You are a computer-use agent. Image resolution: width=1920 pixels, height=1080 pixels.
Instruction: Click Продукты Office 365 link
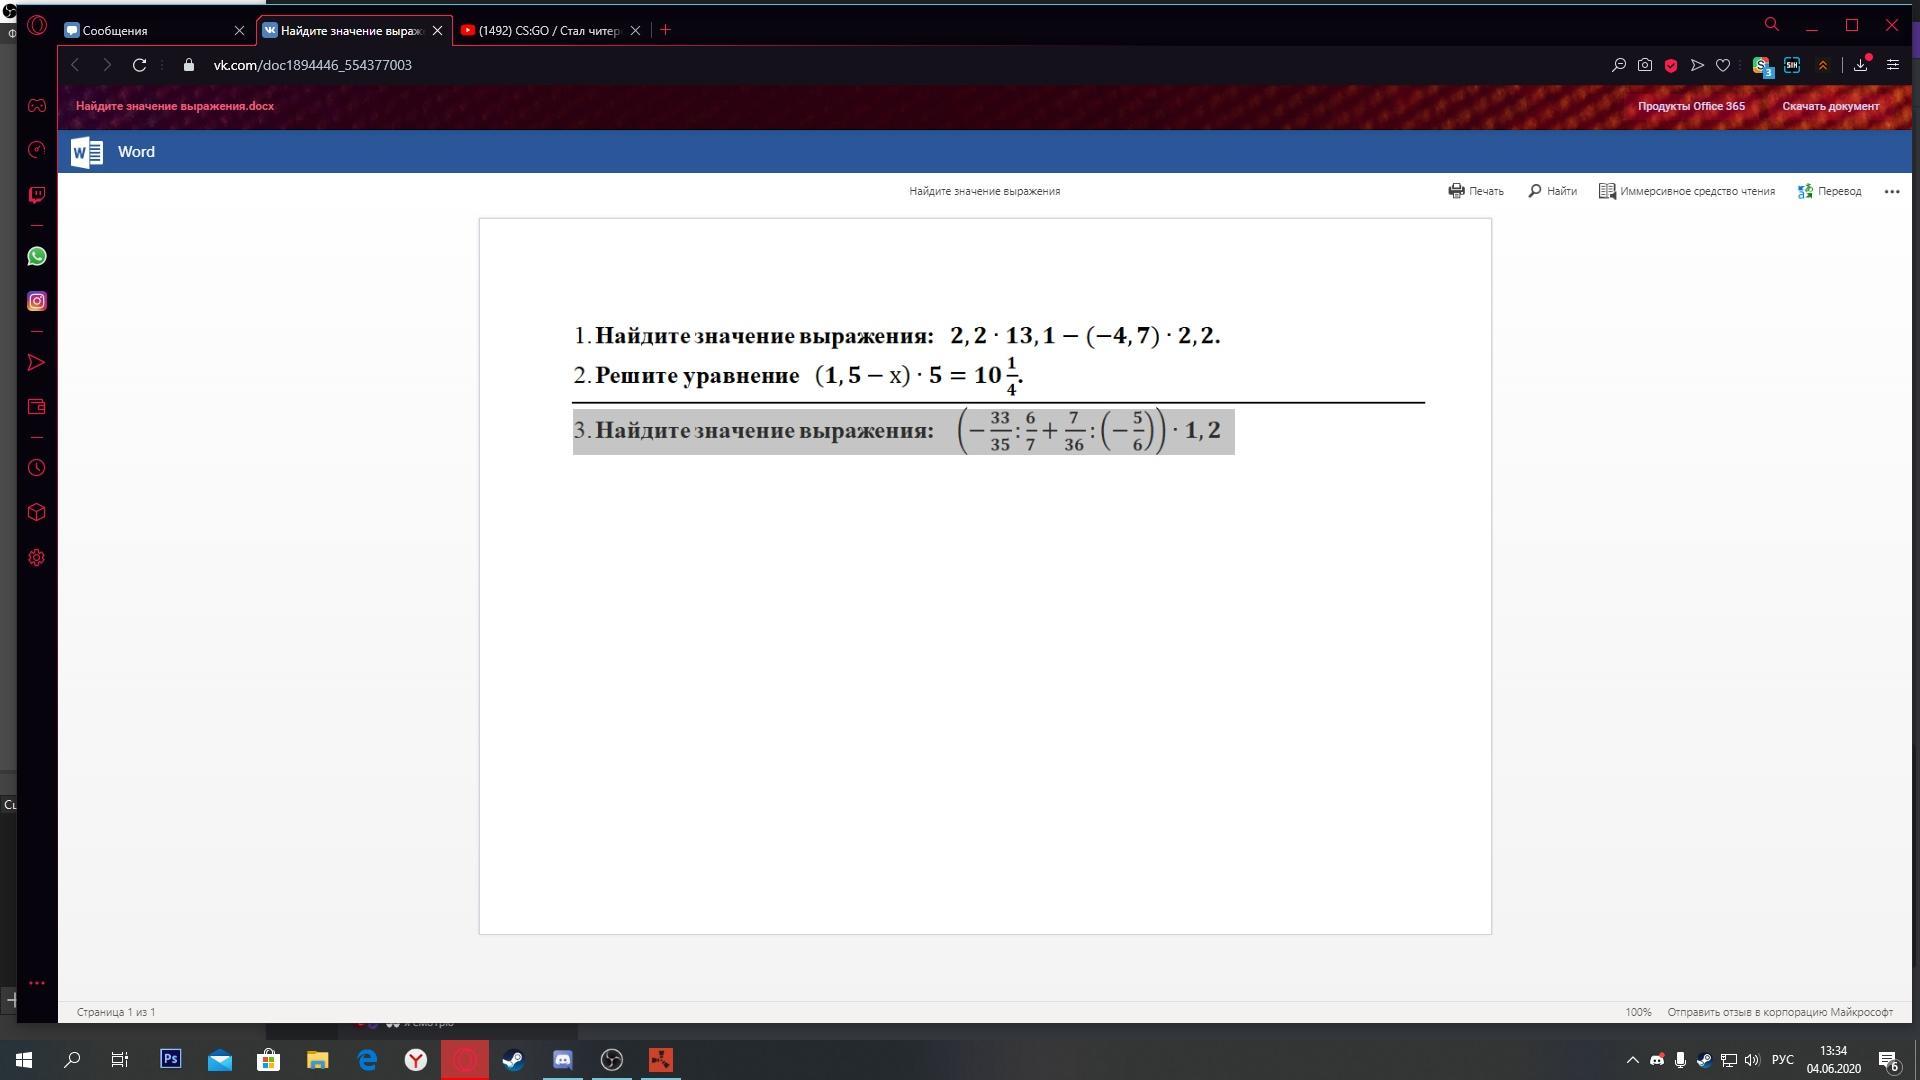1690,106
